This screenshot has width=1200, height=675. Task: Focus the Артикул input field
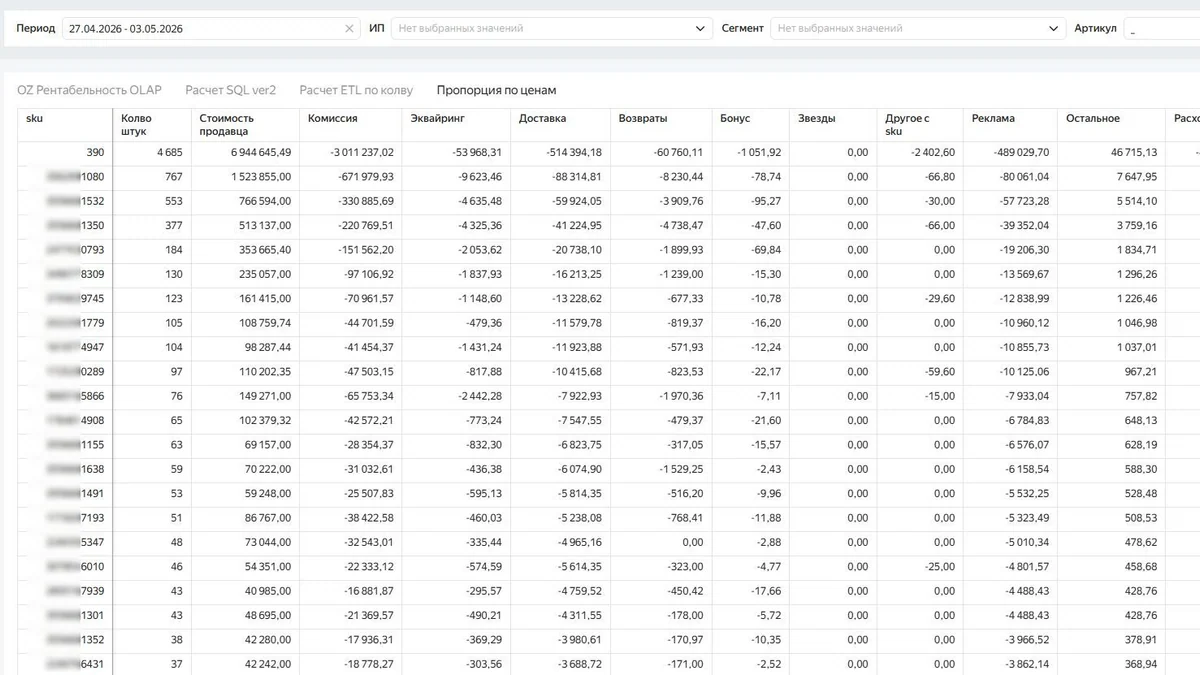(x=1162, y=29)
